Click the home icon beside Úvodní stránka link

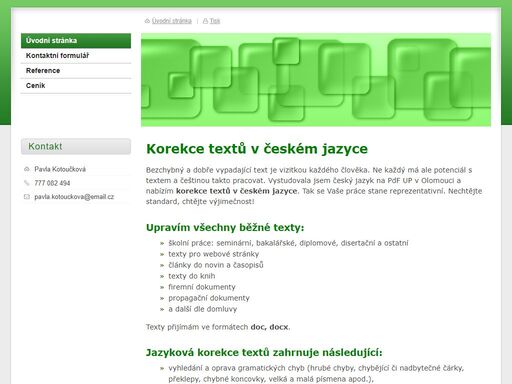click(147, 21)
